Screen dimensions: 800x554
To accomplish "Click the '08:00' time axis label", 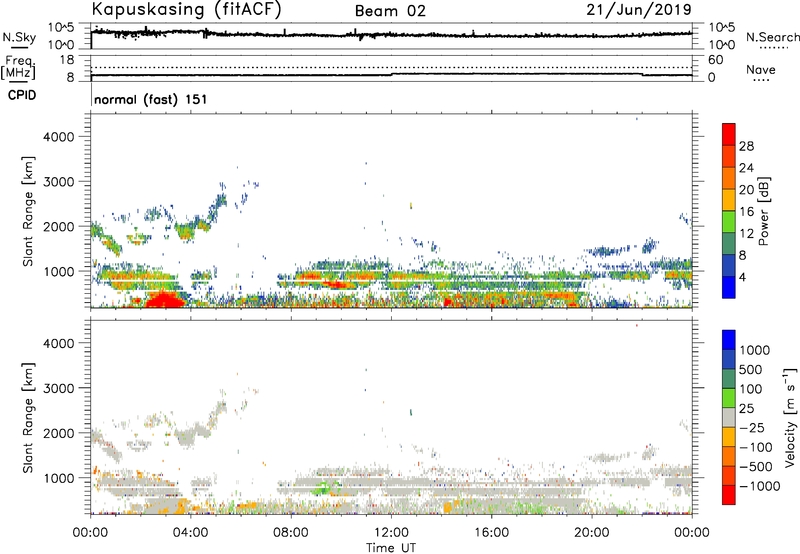I will click(x=291, y=533).
